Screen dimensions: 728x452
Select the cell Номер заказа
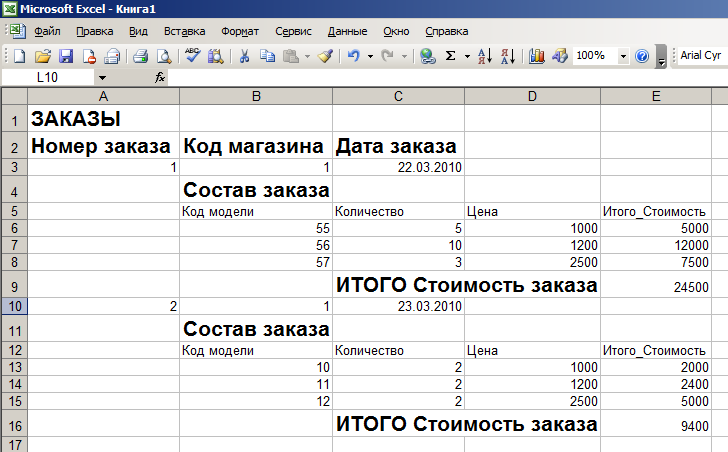click(104, 146)
